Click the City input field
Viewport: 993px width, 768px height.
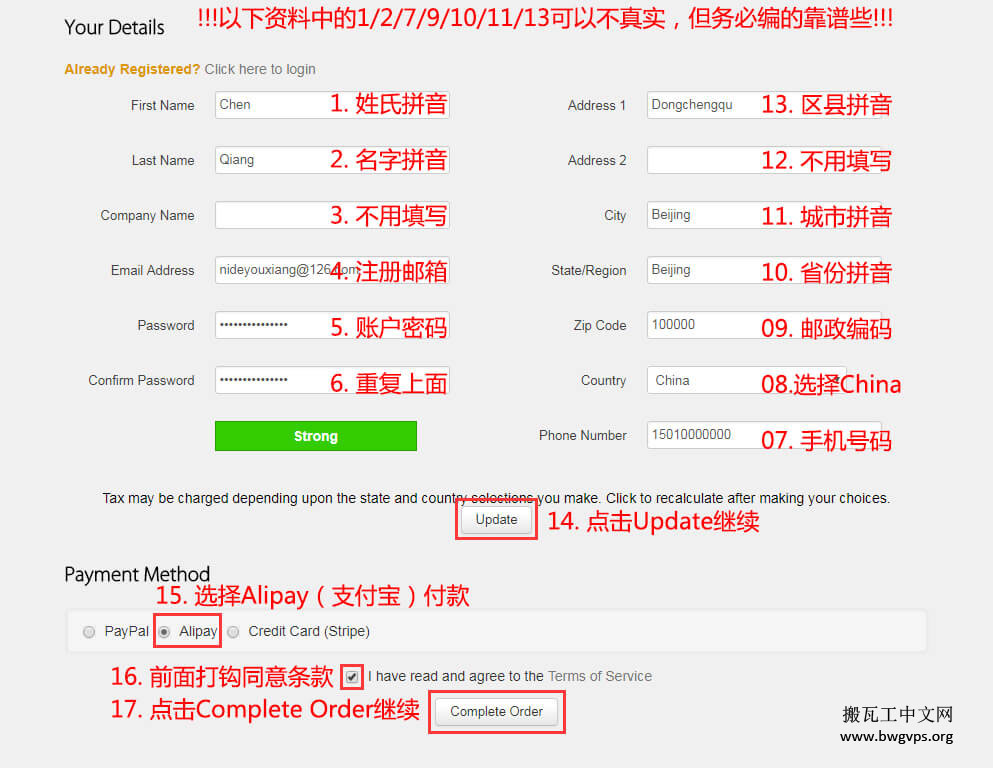point(764,215)
